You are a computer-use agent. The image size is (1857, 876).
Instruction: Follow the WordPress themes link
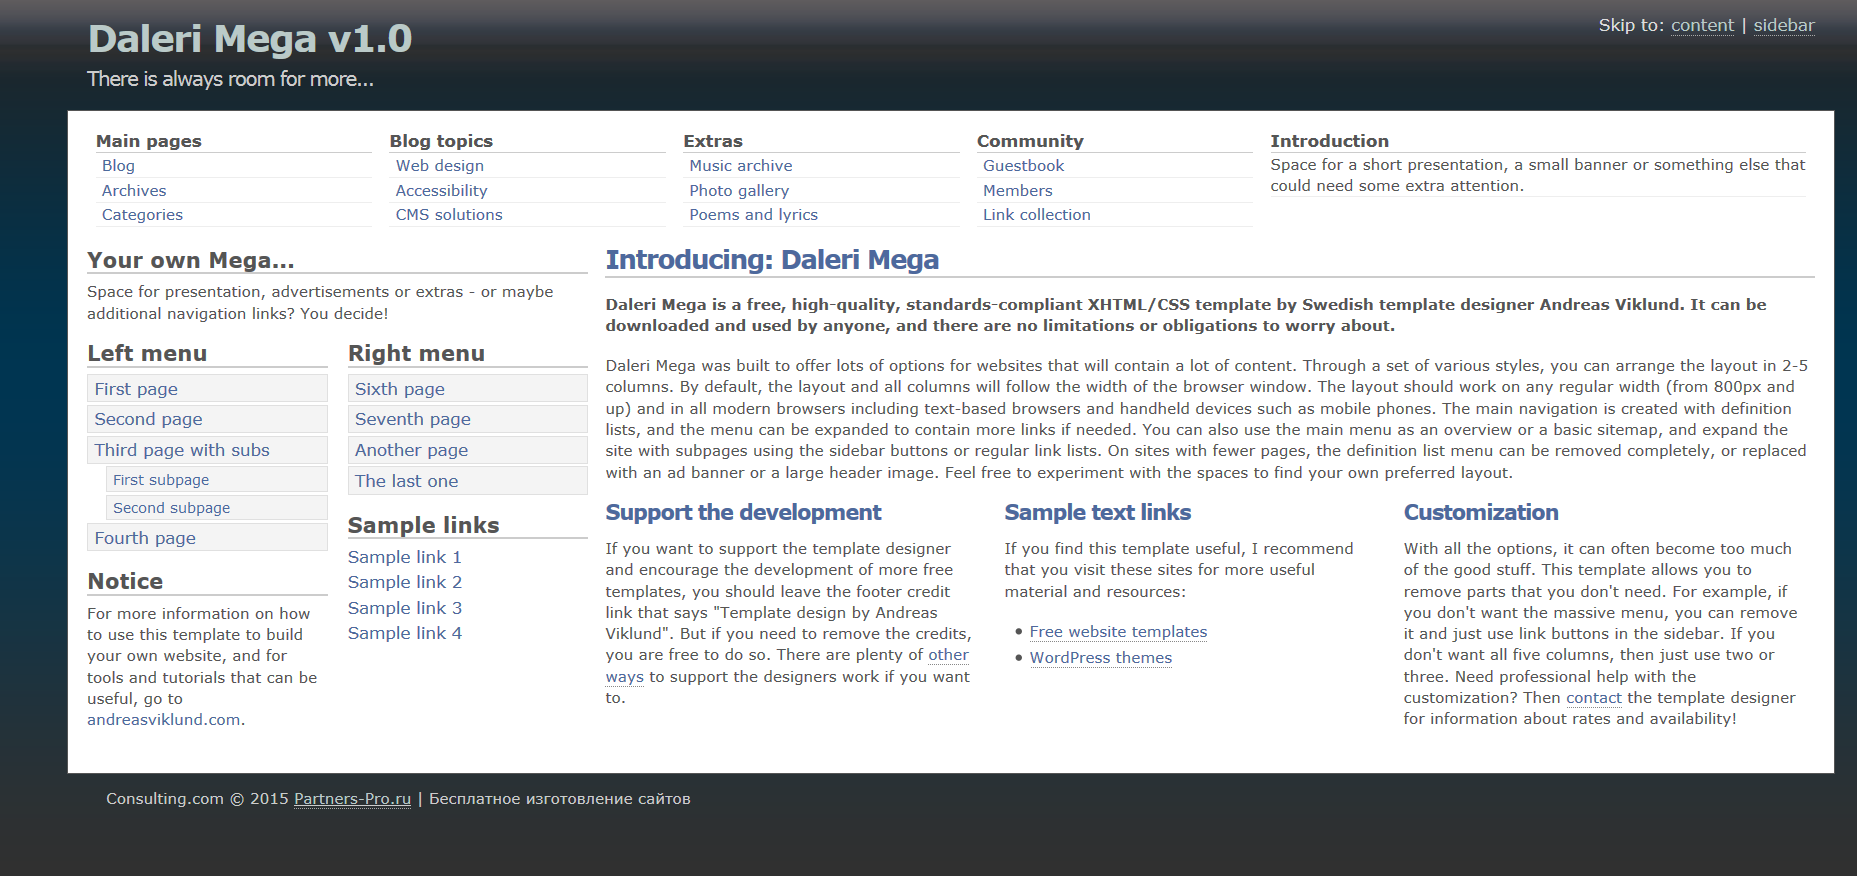1100,658
